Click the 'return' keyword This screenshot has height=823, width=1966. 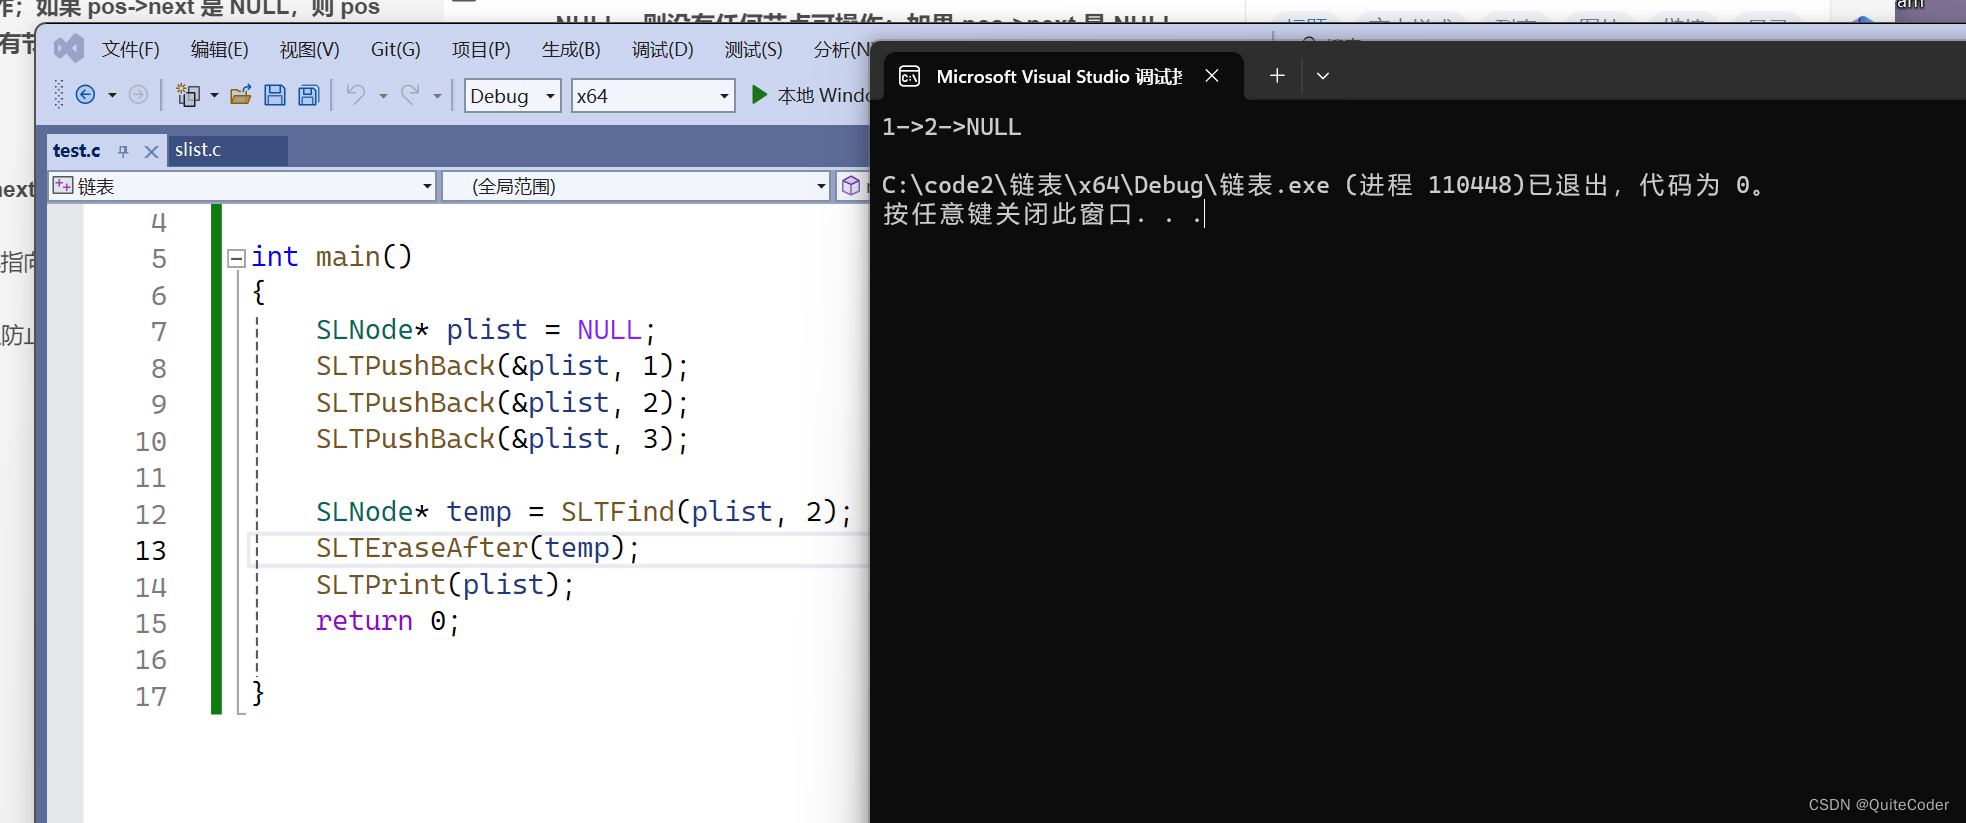pyautogui.click(x=364, y=621)
